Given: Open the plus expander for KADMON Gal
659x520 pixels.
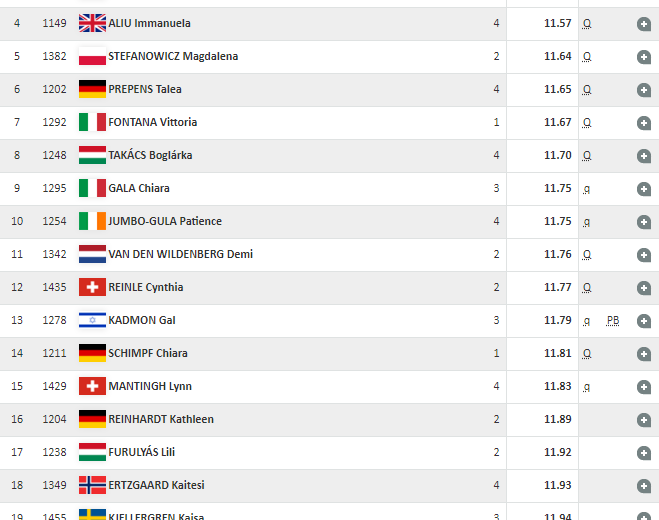Looking at the screenshot, I should click(x=643, y=320).
